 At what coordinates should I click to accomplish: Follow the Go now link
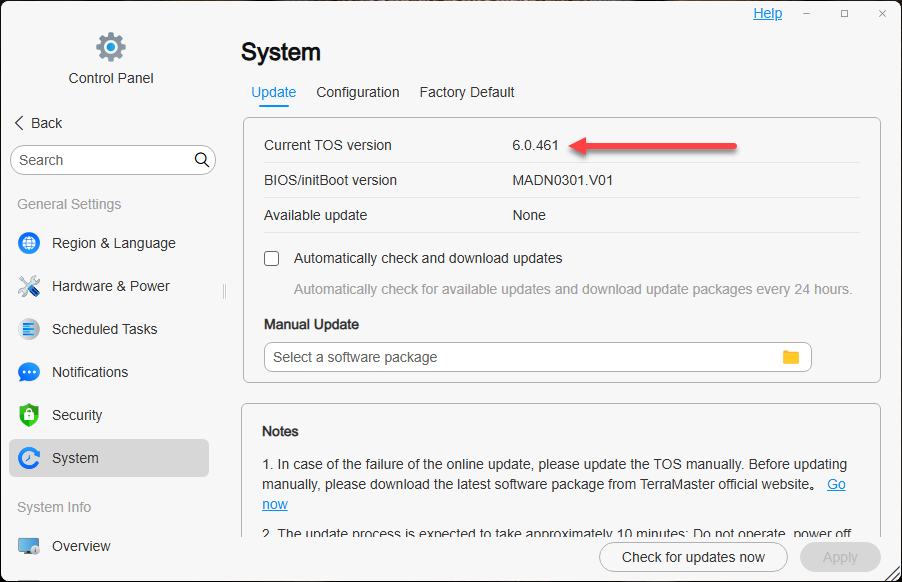[835, 484]
